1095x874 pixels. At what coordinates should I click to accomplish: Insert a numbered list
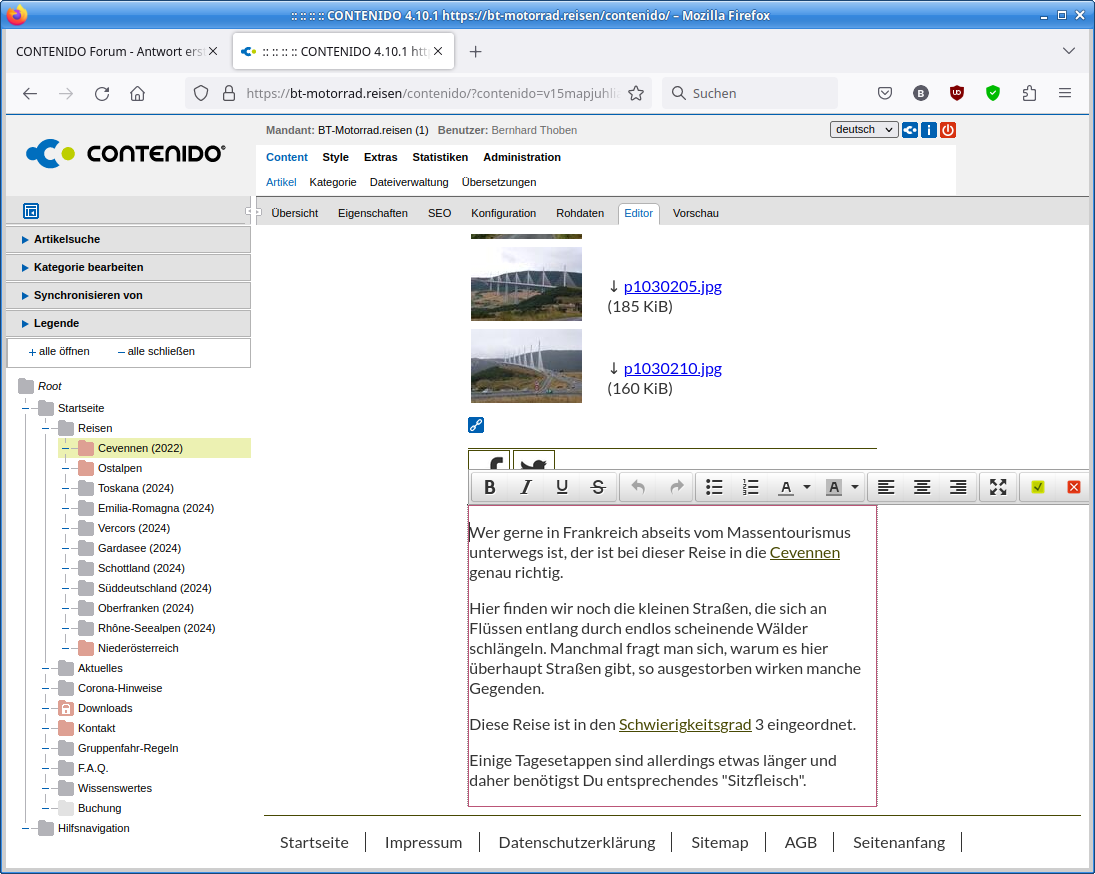tap(750, 487)
